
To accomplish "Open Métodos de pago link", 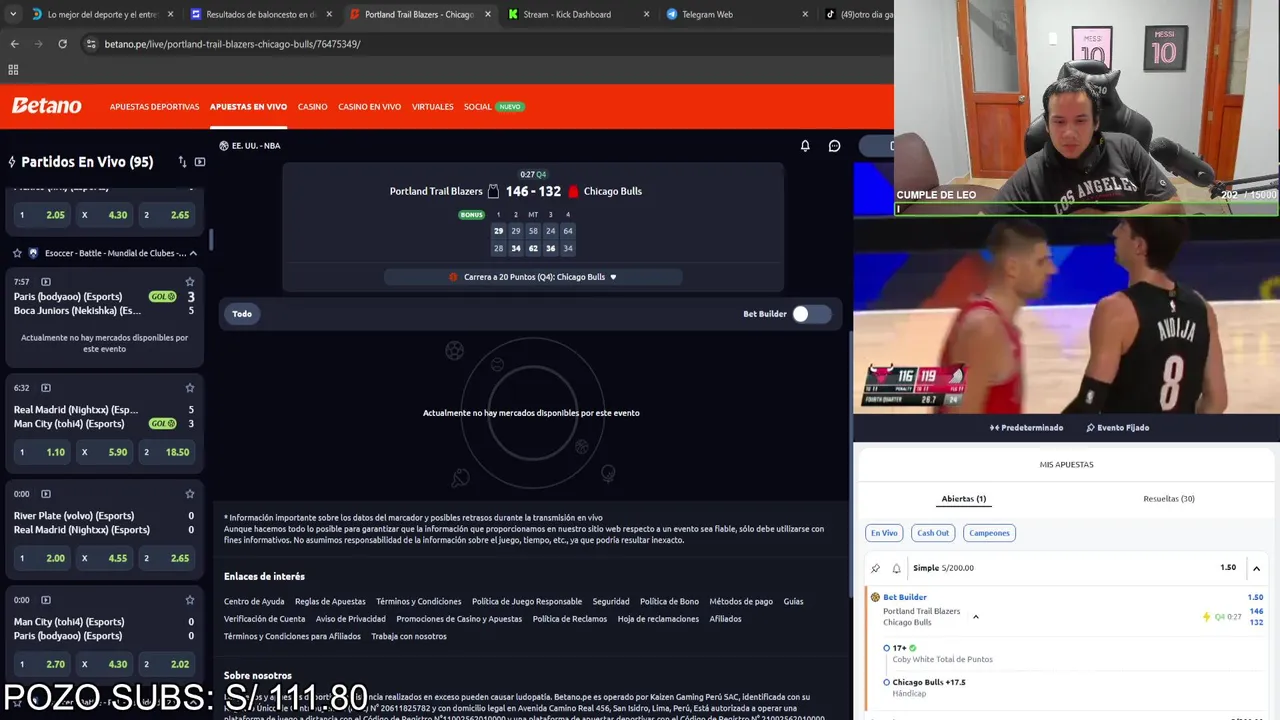I will coord(741,602).
